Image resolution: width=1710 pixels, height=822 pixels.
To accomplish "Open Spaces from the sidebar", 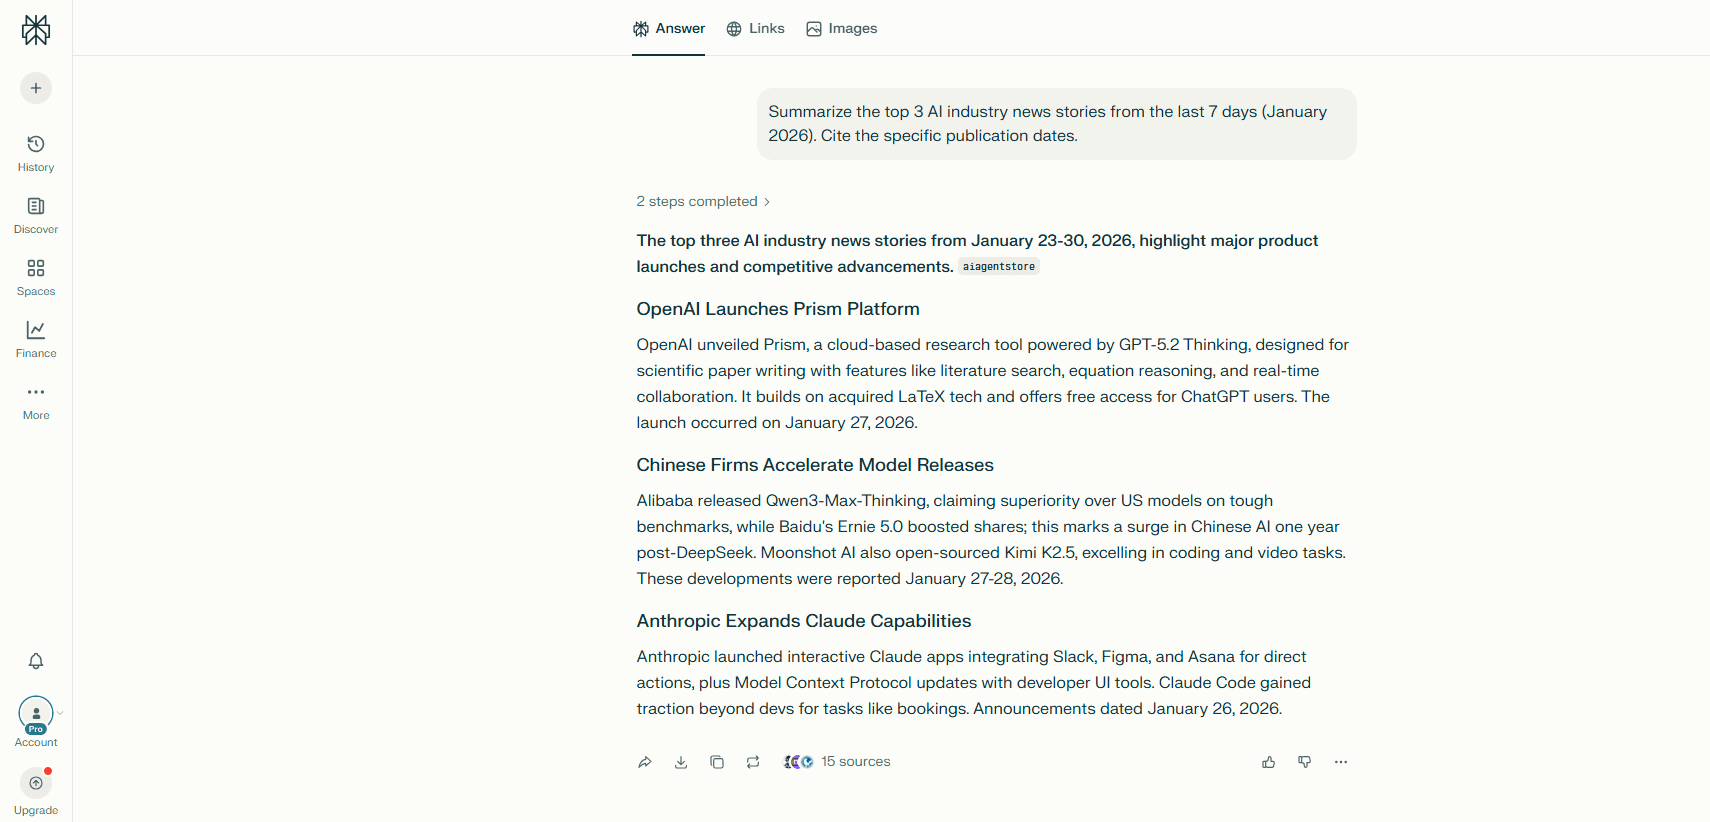I will (x=36, y=277).
